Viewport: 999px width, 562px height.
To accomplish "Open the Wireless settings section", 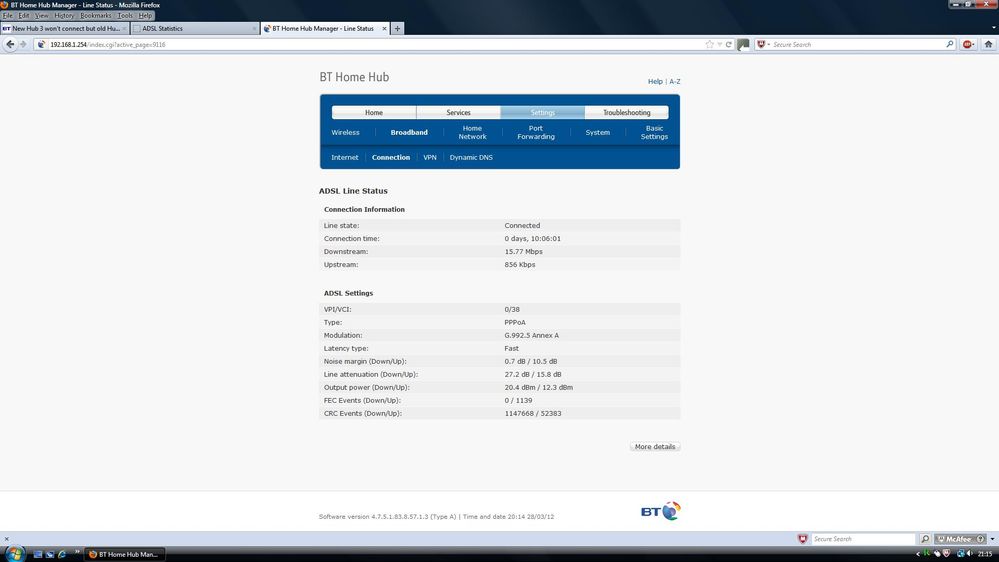I will tap(345, 133).
